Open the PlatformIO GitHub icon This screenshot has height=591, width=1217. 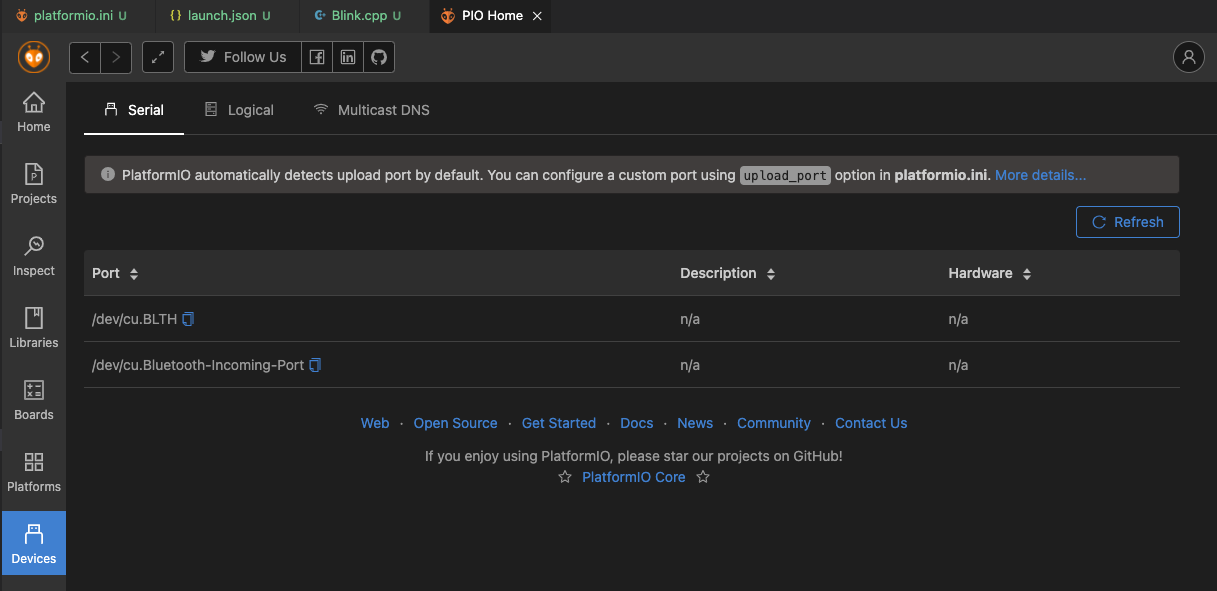tap(379, 57)
